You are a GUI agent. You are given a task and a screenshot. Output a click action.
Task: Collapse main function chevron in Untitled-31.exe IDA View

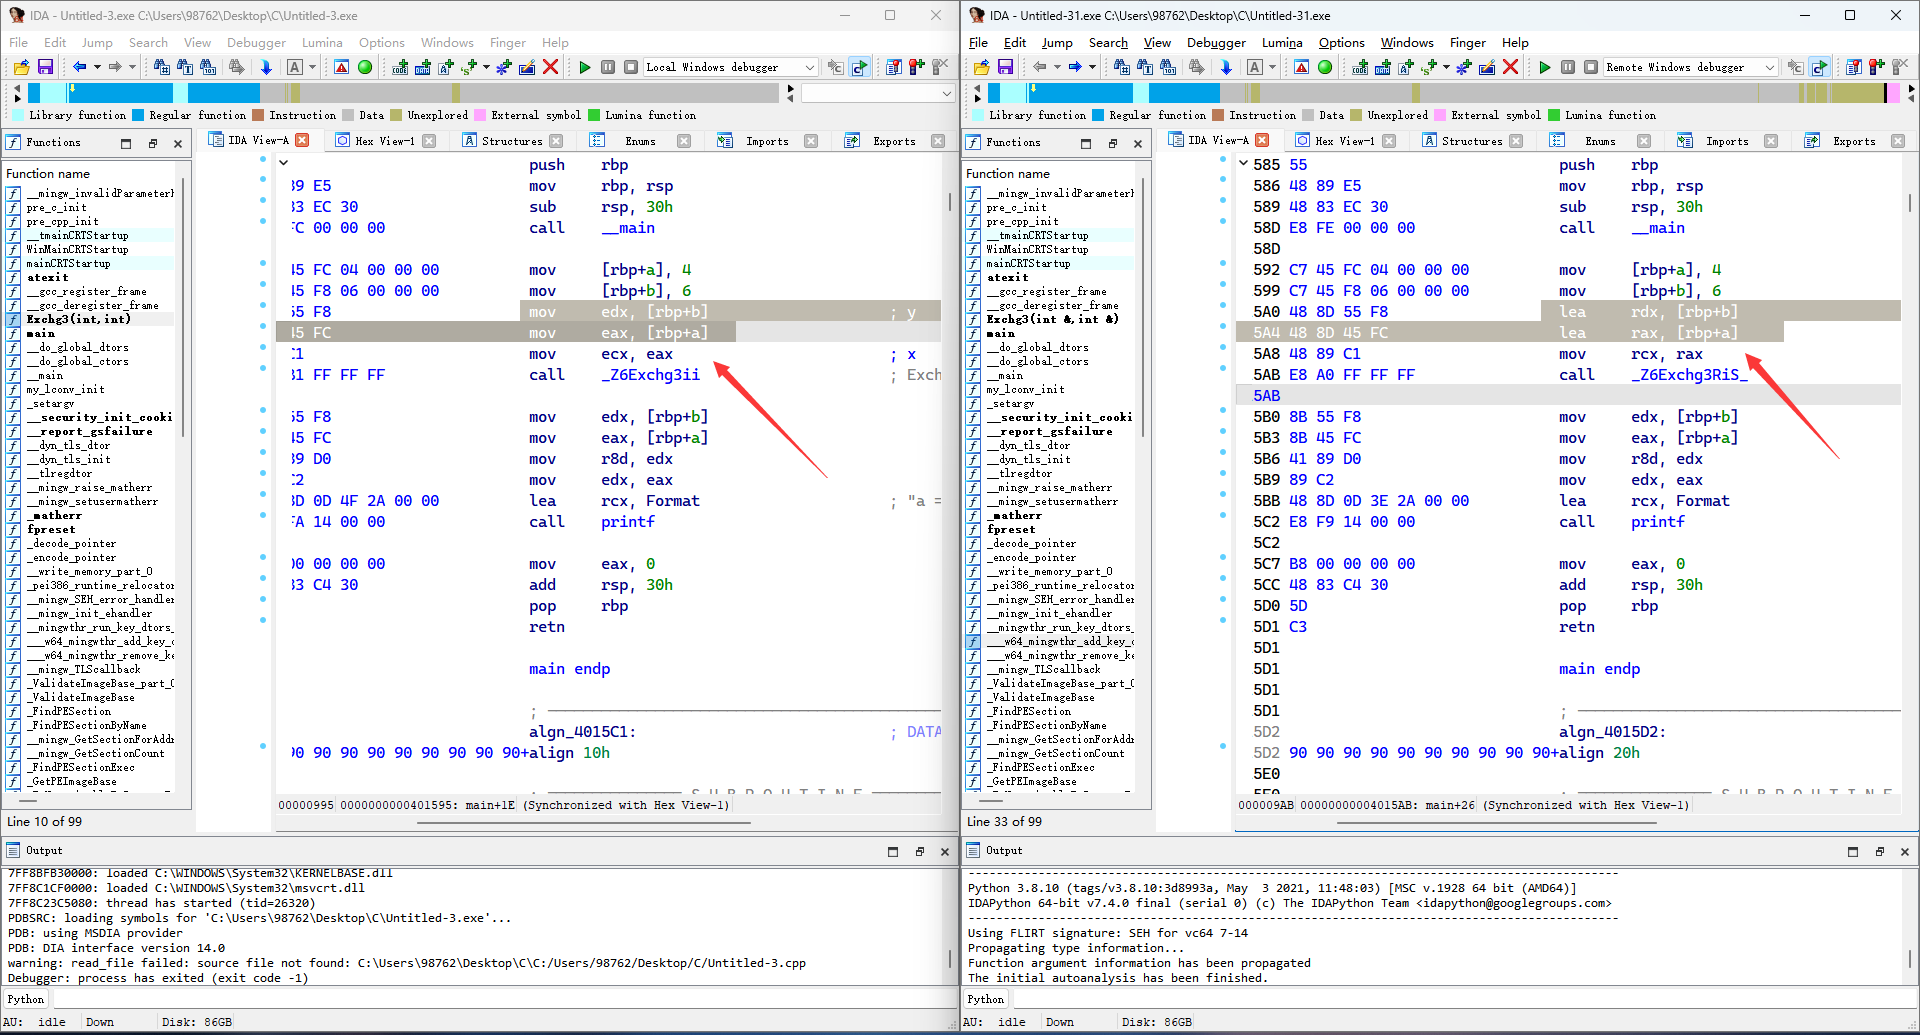[x=1243, y=163]
